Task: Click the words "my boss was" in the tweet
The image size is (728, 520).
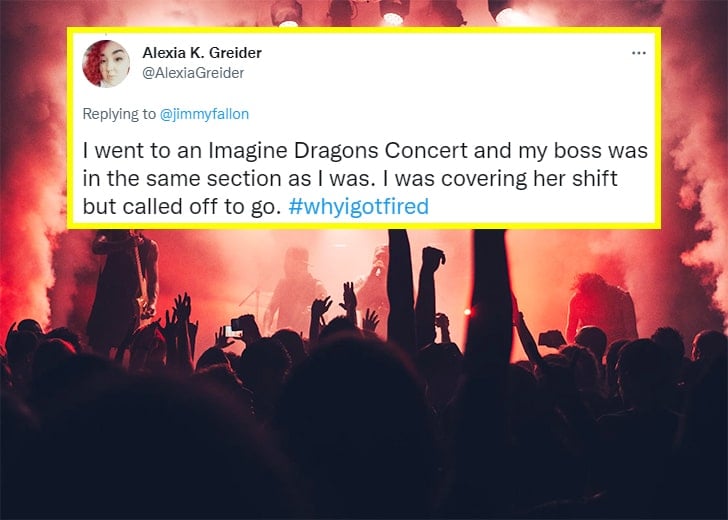Action: coord(598,151)
